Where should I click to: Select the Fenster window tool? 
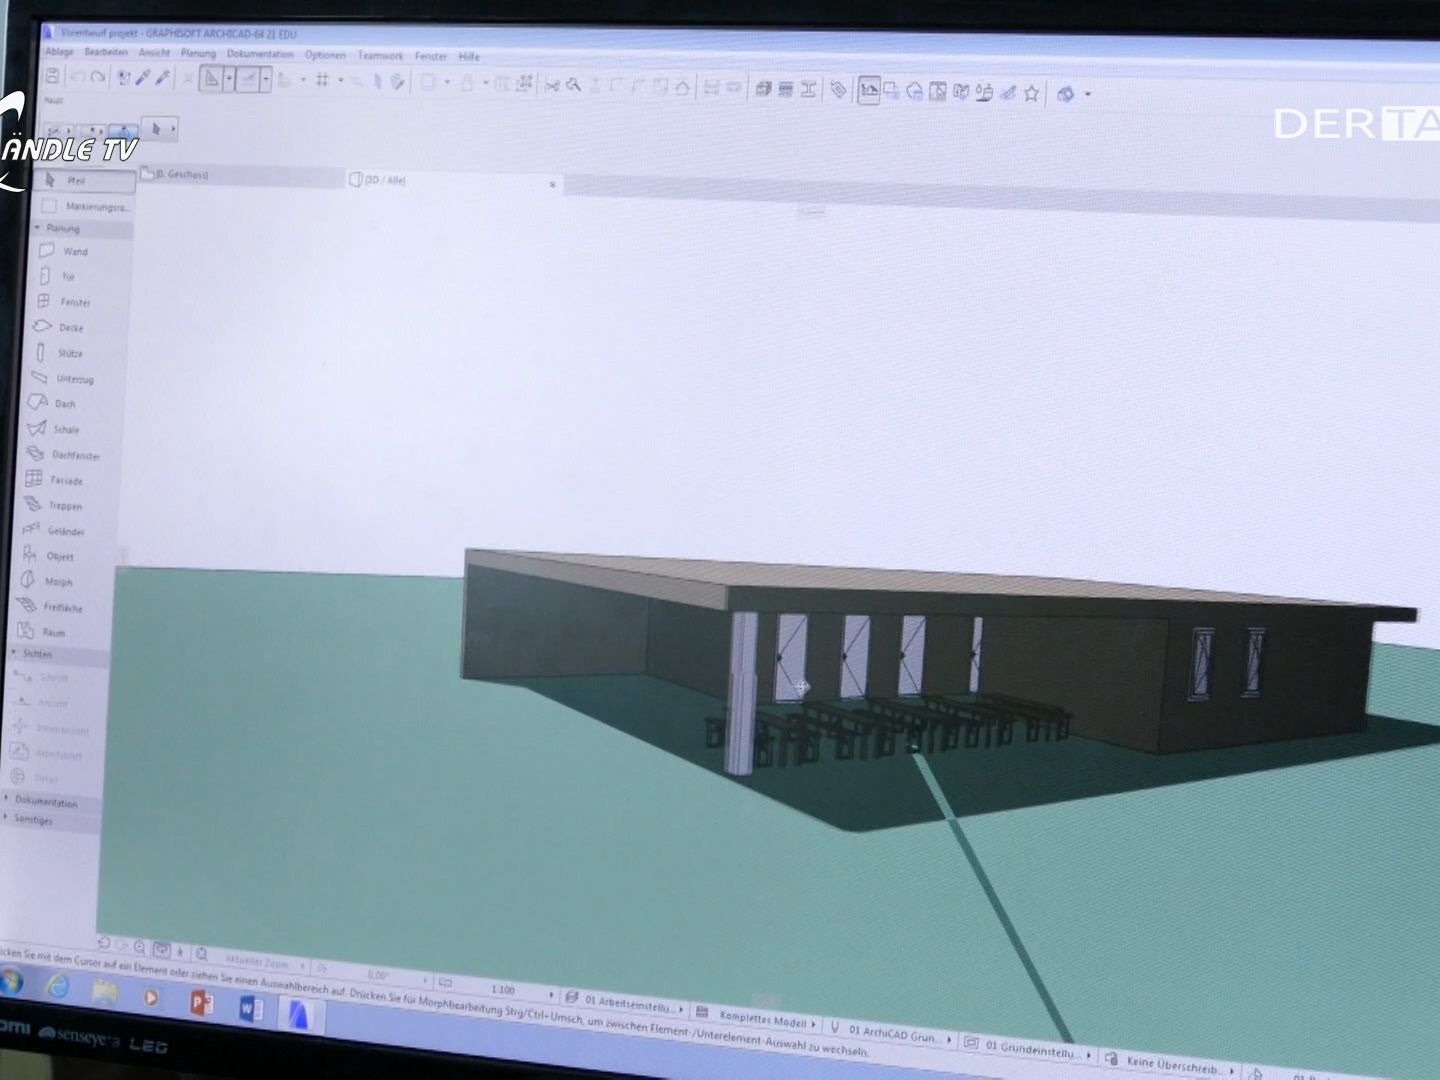tap(73, 302)
